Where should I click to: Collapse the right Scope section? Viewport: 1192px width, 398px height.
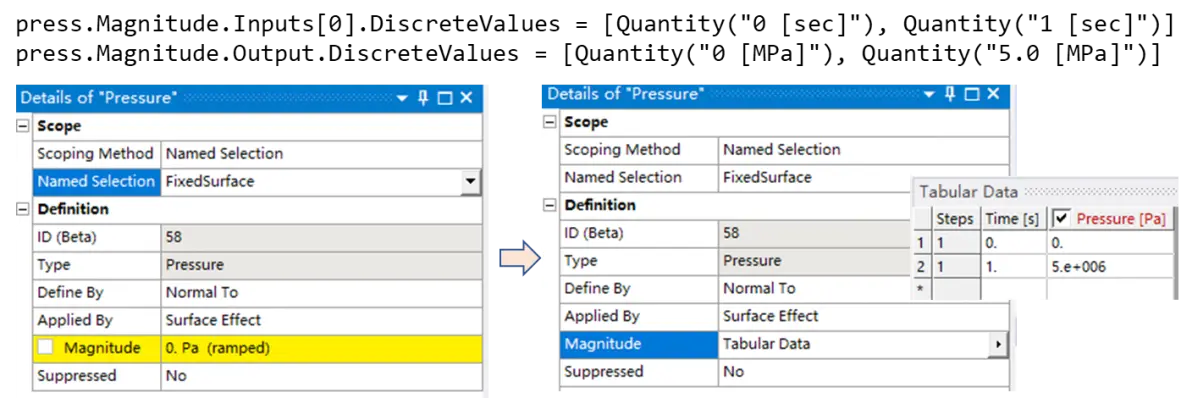[x=550, y=122]
